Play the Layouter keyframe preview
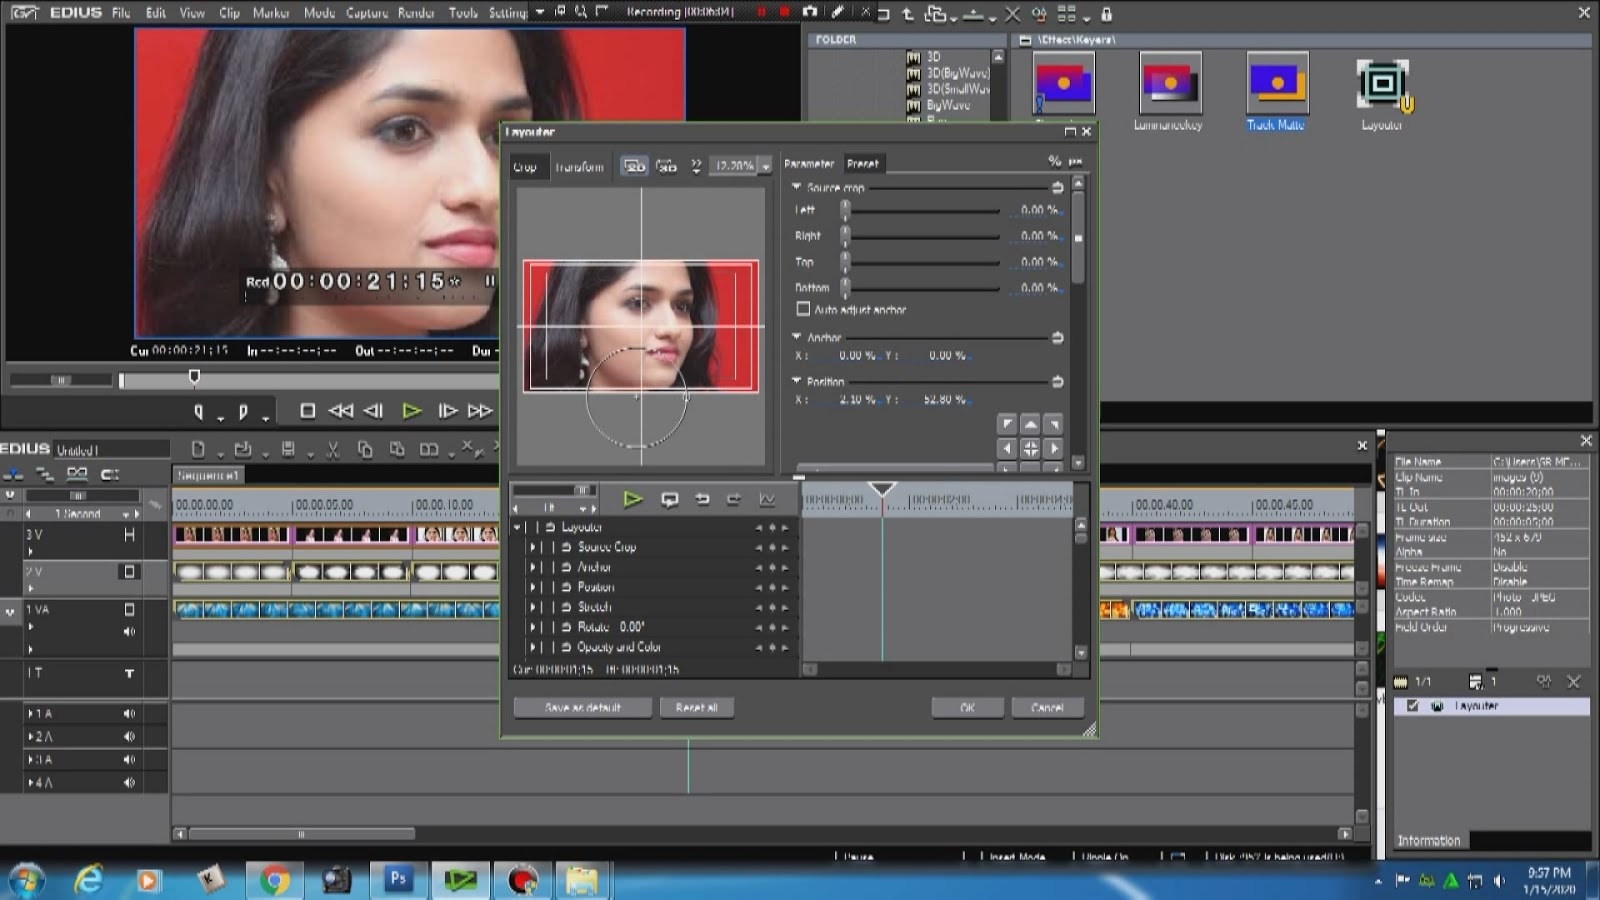Screen dimensions: 1600x900 pyautogui.click(x=632, y=499)
